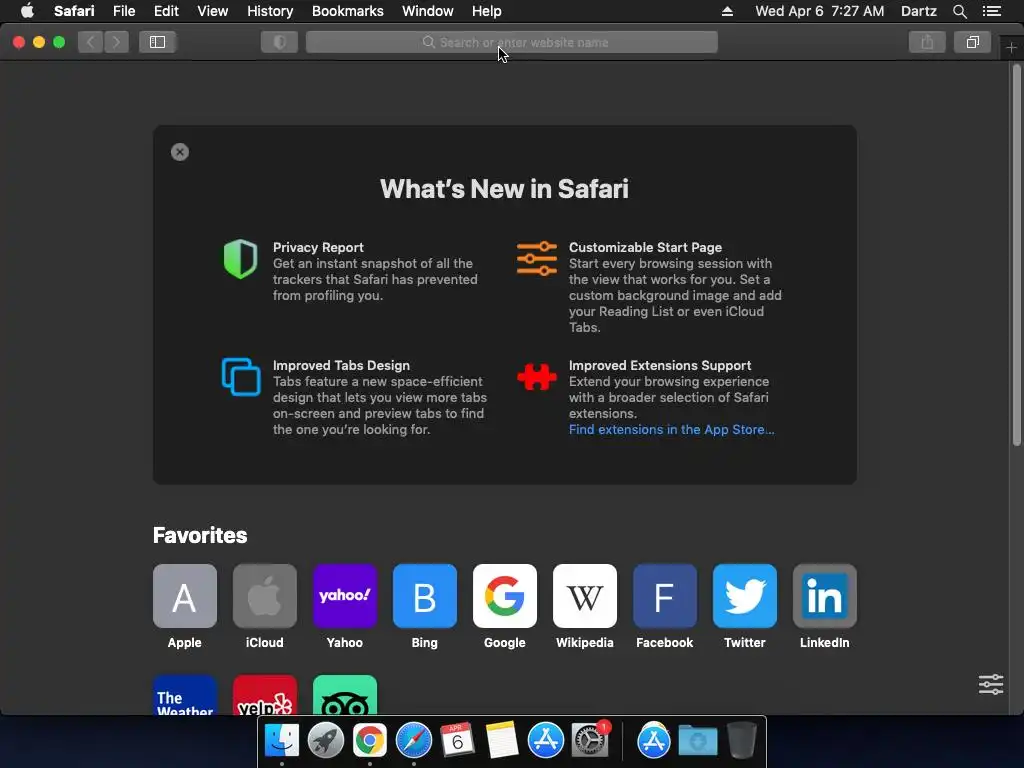The height and width of the screenshot is (768, 1024).
Task: Open the Yahoo favorite tile
Action: pyautogui.click(x=345, y=596)
